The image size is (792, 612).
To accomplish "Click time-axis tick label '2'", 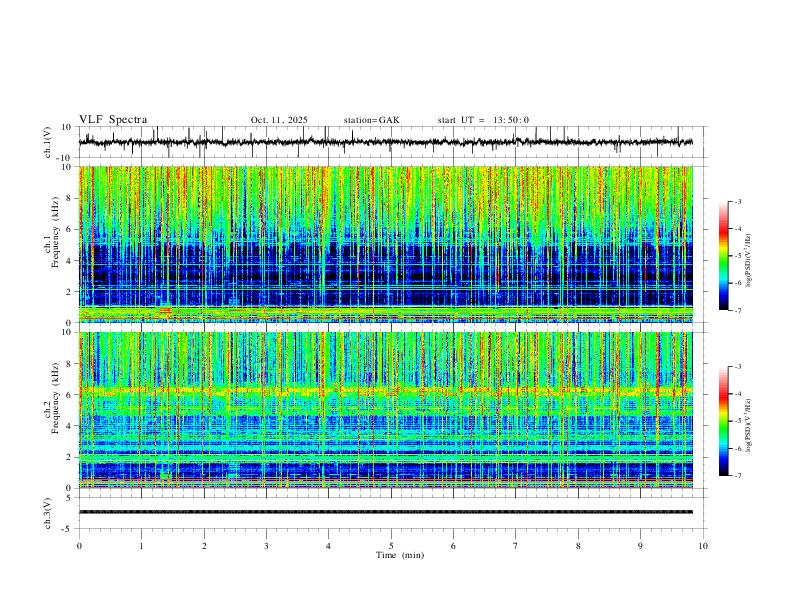I will click(204, 546).
